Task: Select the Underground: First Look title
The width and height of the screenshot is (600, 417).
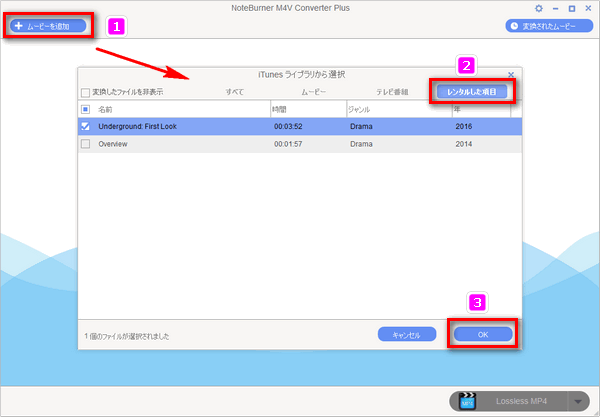Action: pos(137,126)
